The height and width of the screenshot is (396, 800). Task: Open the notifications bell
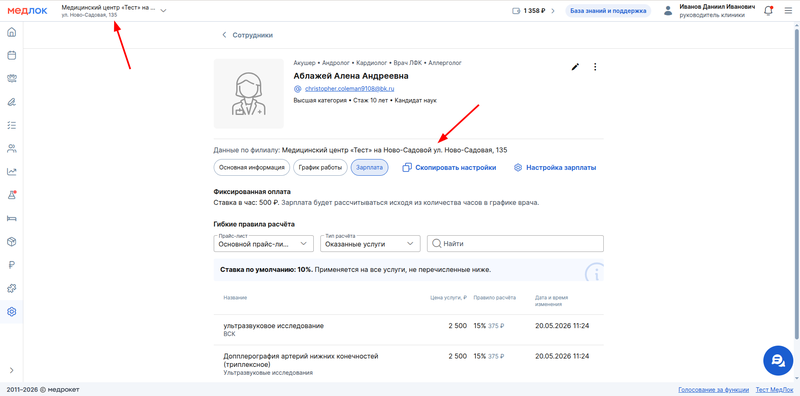tap(768, 11)
